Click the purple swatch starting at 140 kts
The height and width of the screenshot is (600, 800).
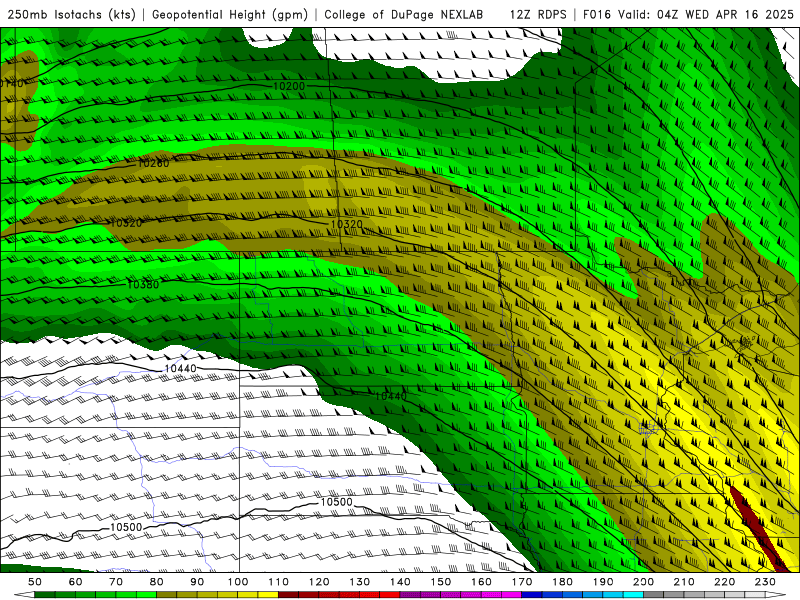[410, 595]
